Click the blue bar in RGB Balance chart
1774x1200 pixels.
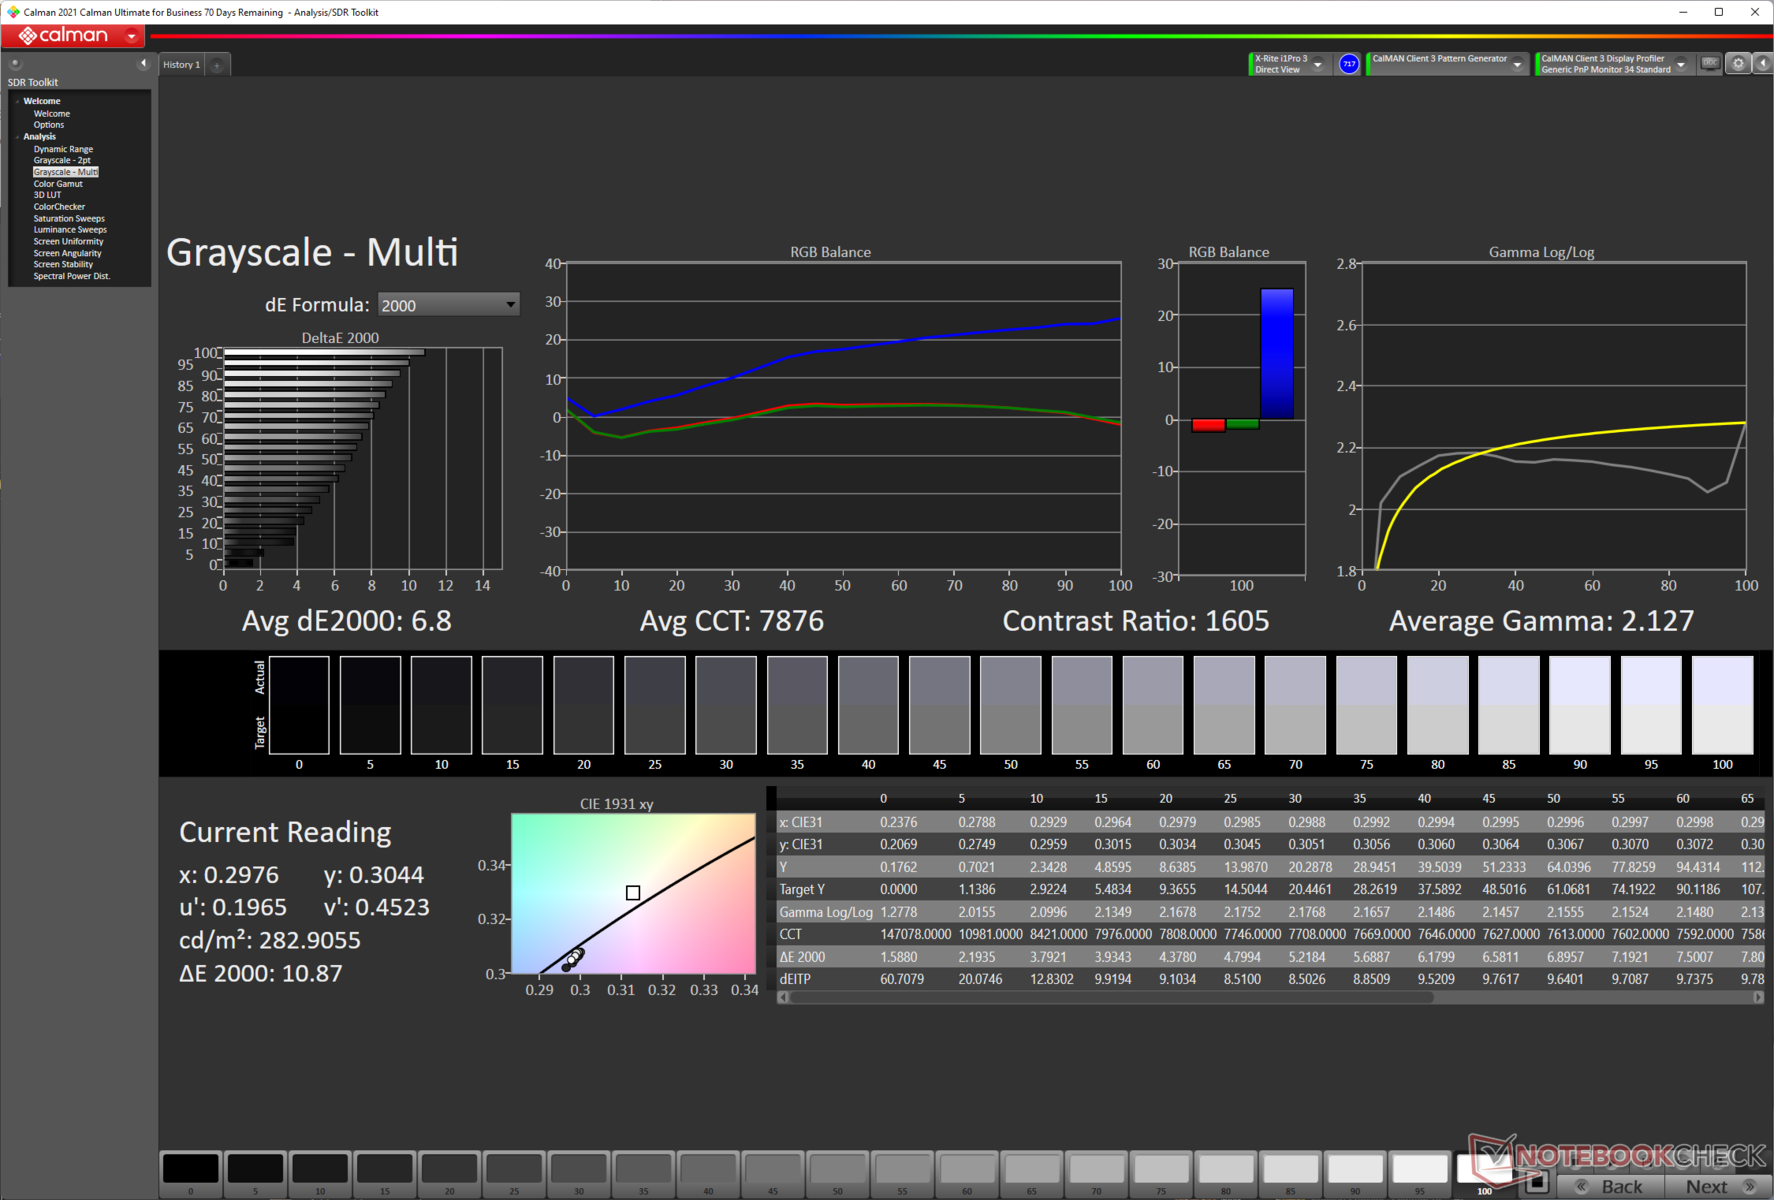coord(1276,354)
